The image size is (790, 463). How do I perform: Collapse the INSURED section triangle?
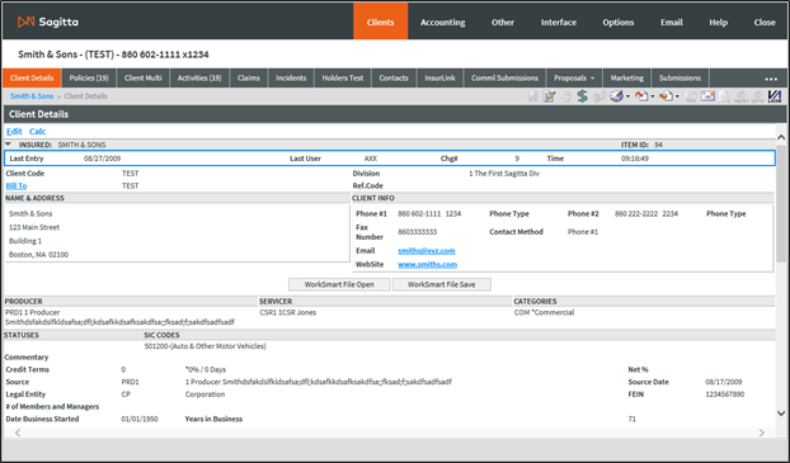click(8, 145)
